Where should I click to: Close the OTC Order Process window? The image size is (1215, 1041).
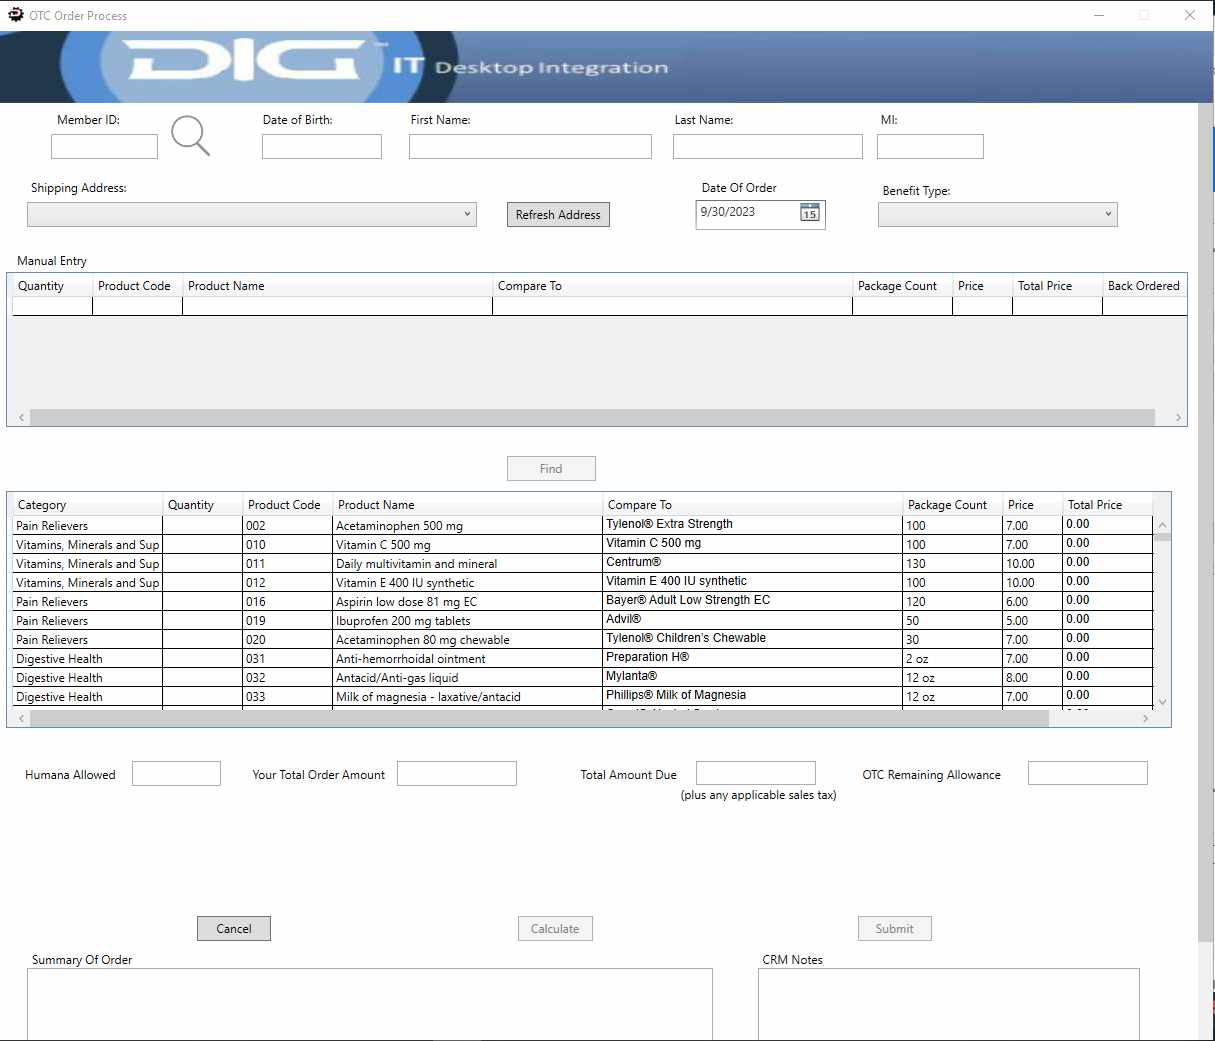[x=1190, y=15]
